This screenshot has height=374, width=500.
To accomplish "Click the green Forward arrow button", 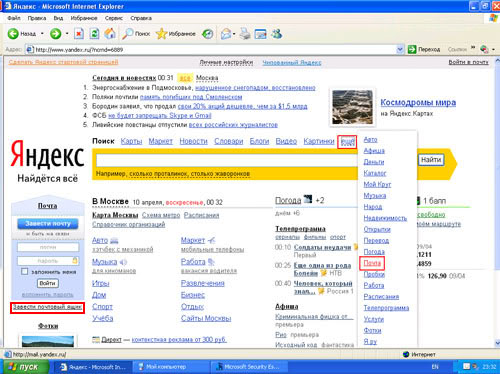I will [x=55, y=34].
